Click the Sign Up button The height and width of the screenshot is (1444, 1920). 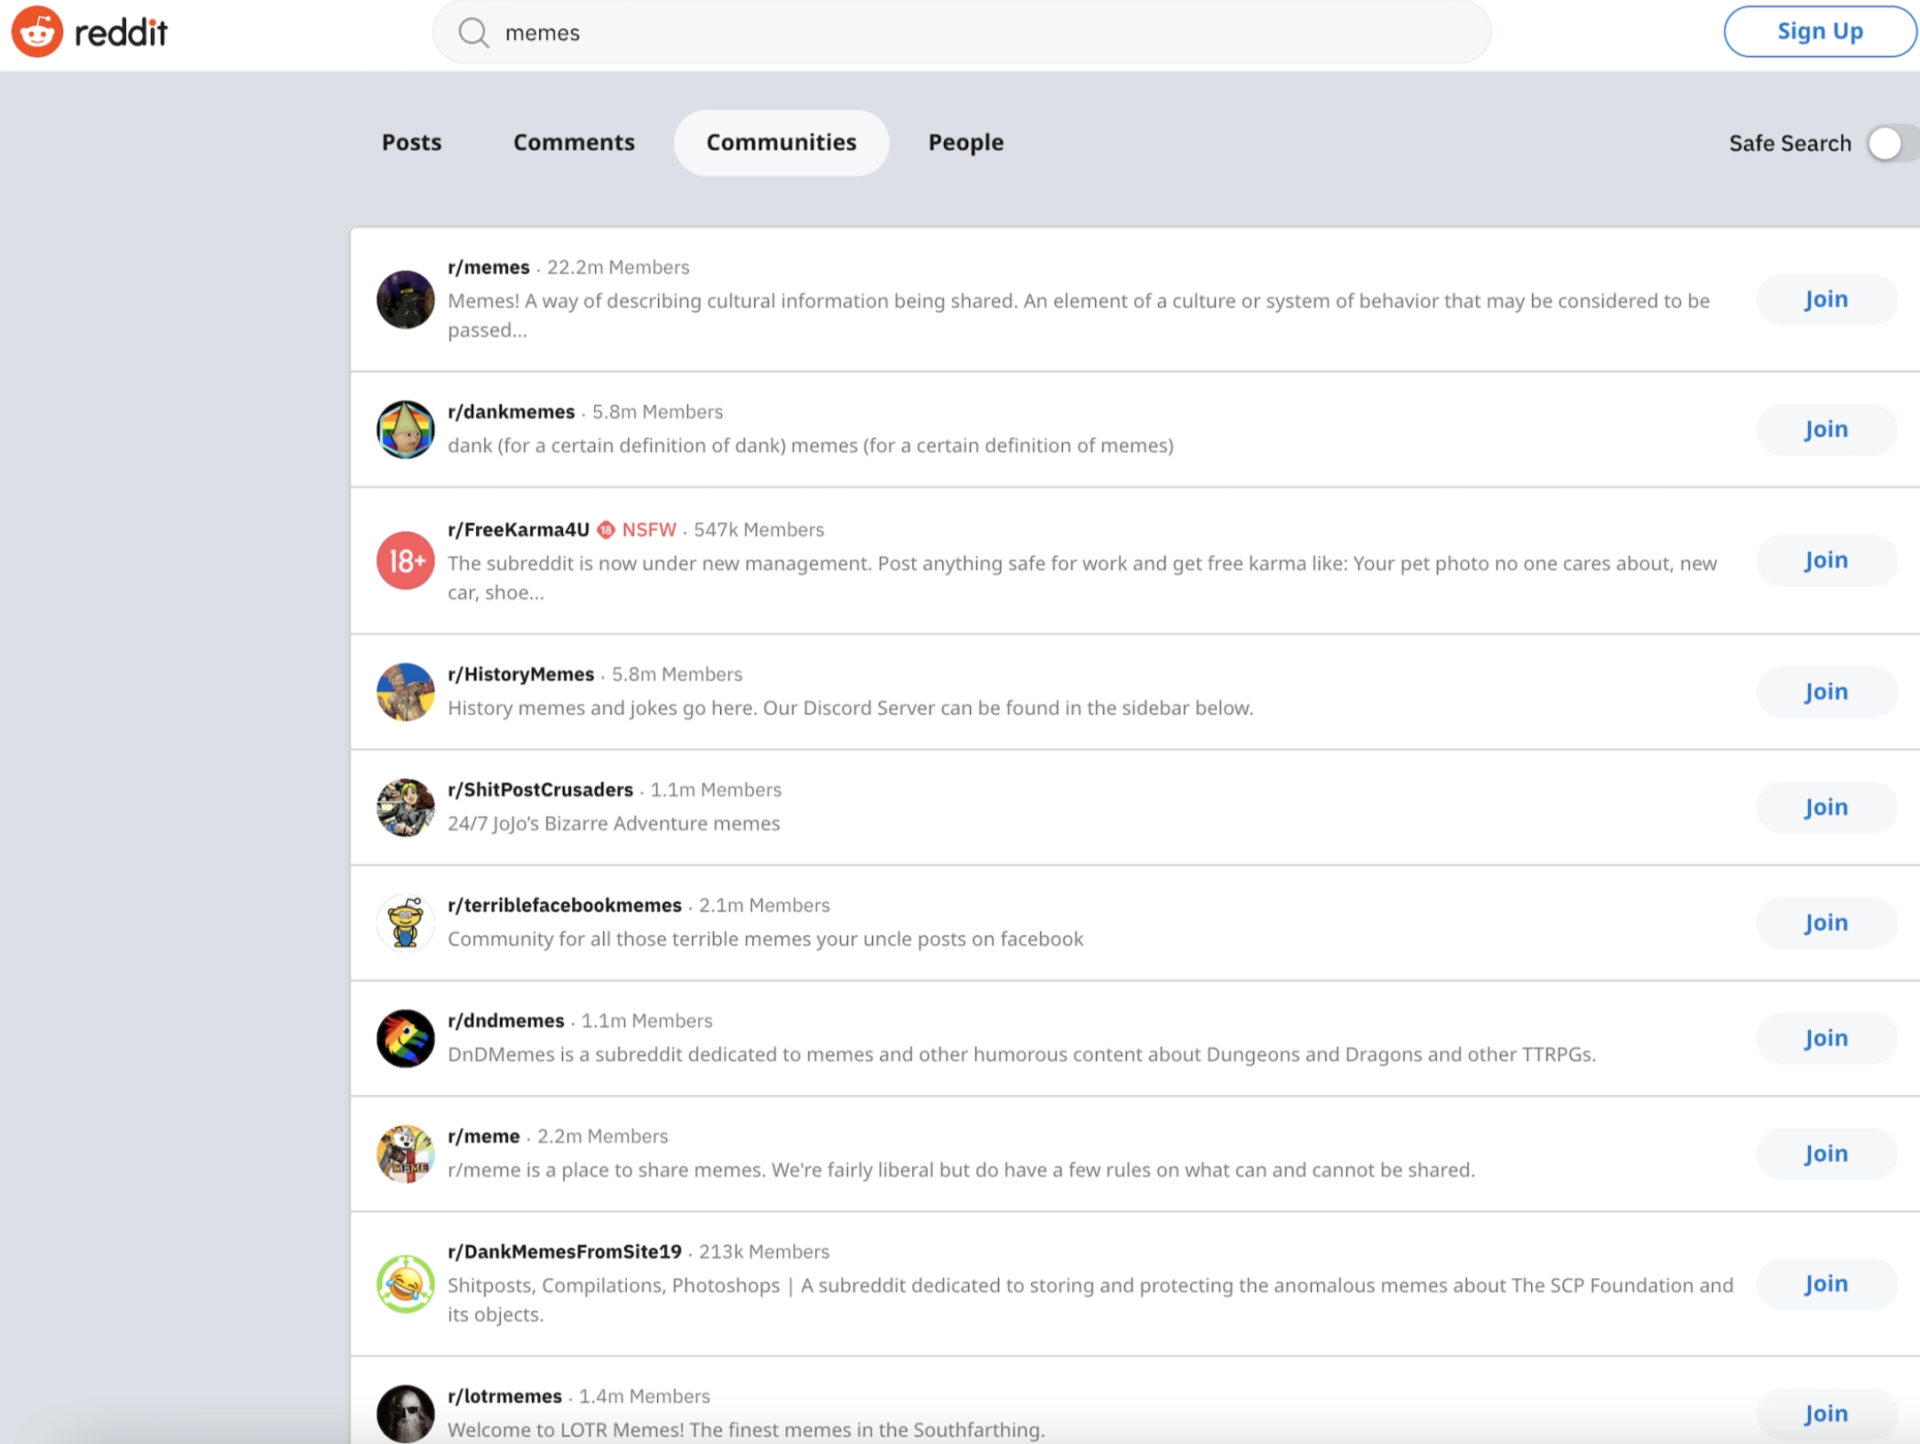(1820, 32)
